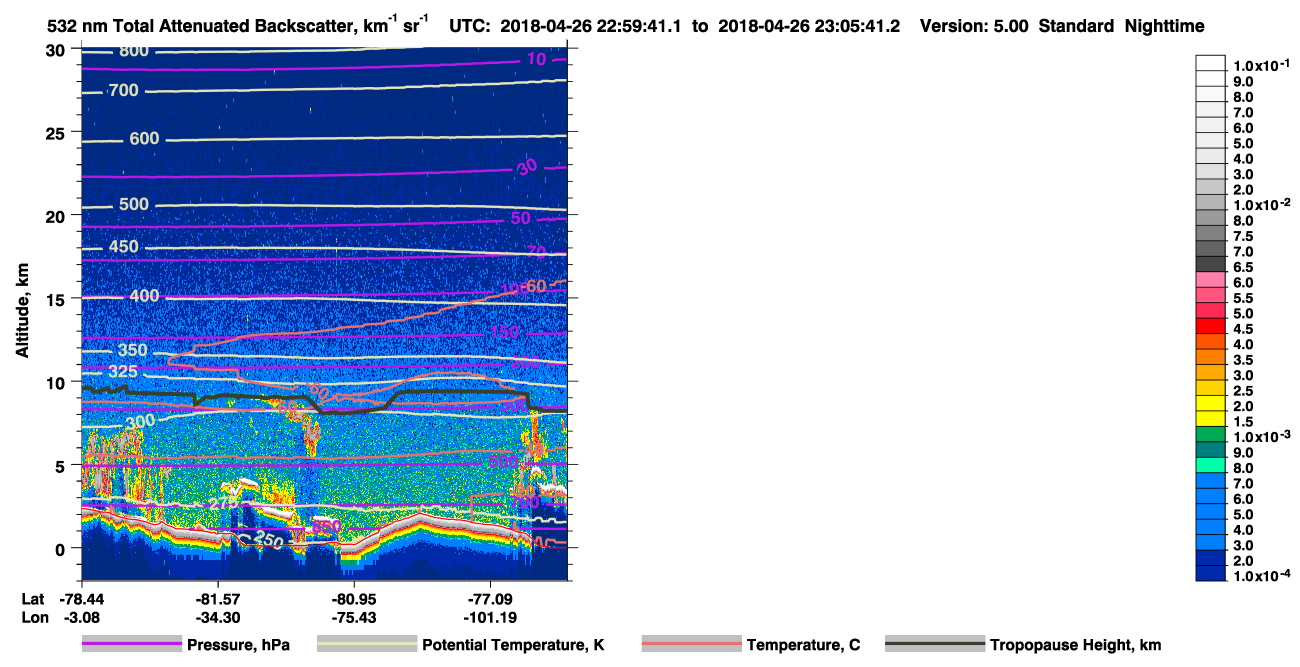
Task: Click the Tropopause Height, km legend label
Action: point(1075,646)
